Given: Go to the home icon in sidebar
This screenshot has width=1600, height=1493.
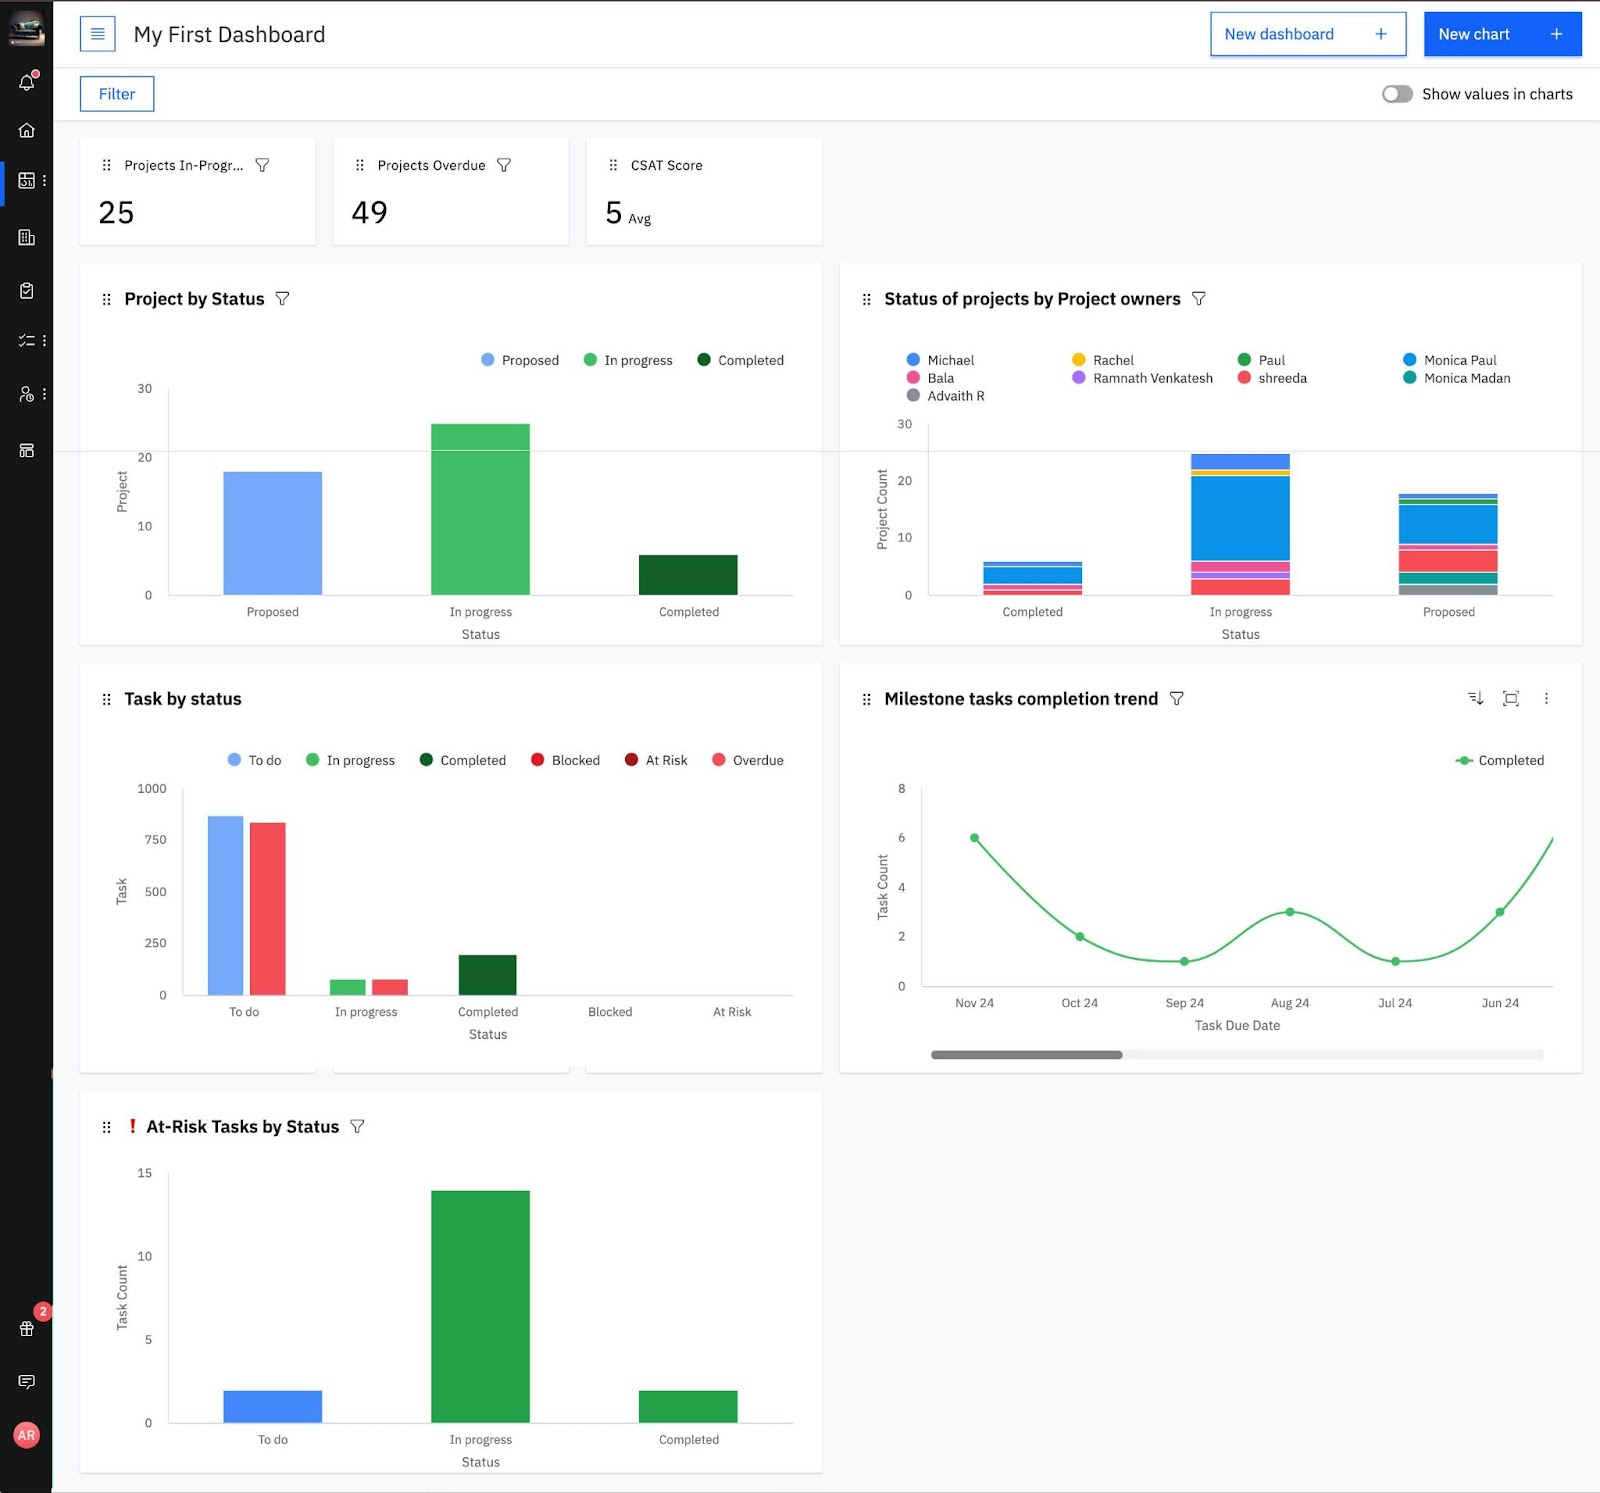Looking at the screenshot, I should pos(27,130).
